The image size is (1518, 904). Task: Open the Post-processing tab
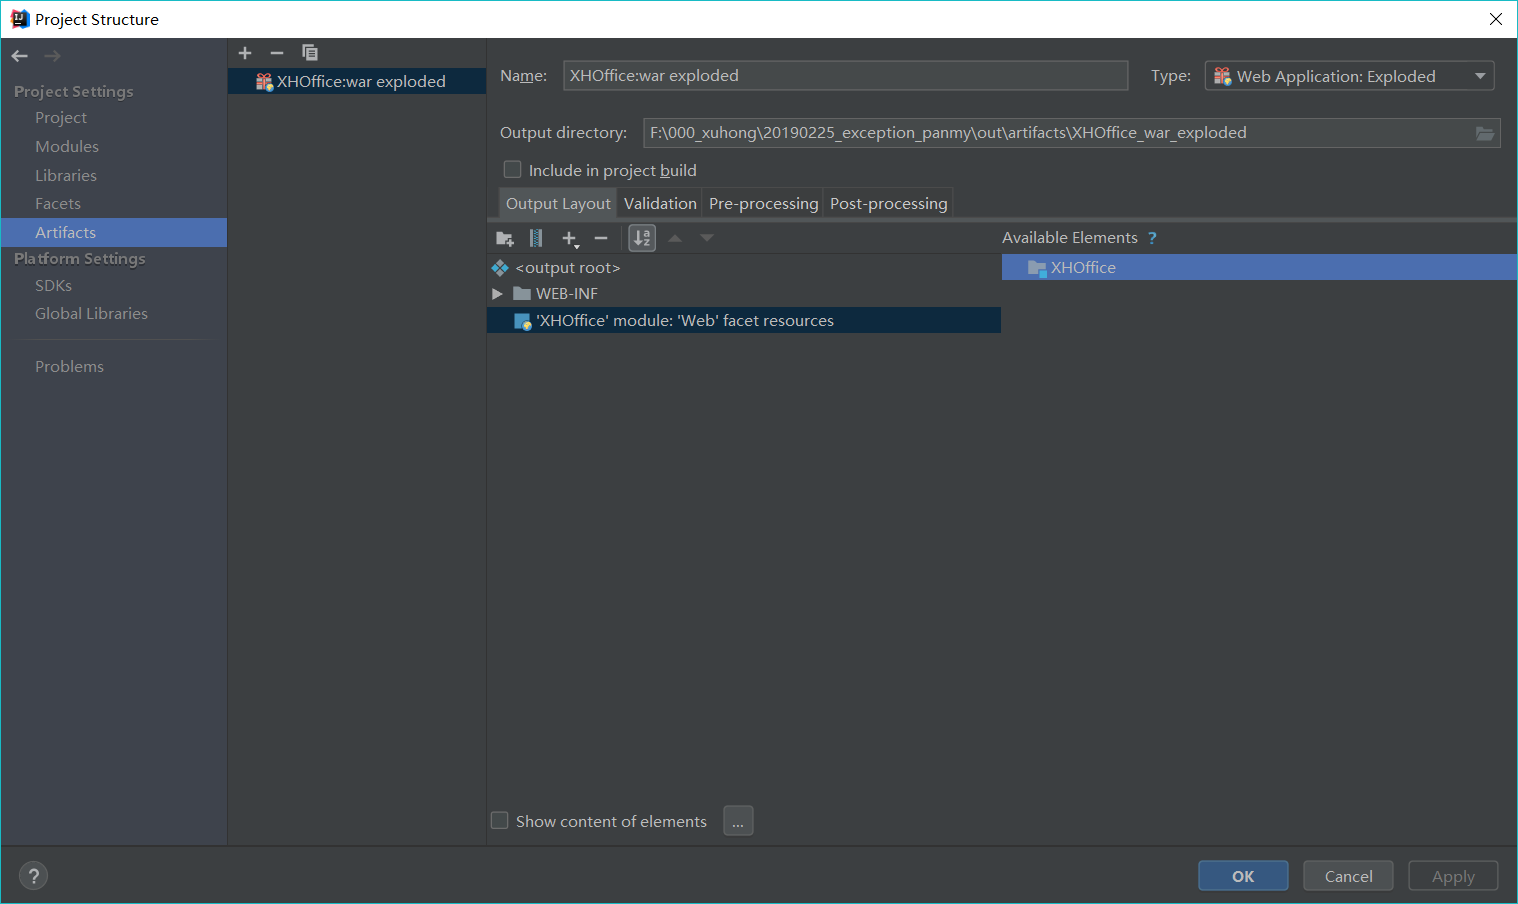click(x=888, y=203)
